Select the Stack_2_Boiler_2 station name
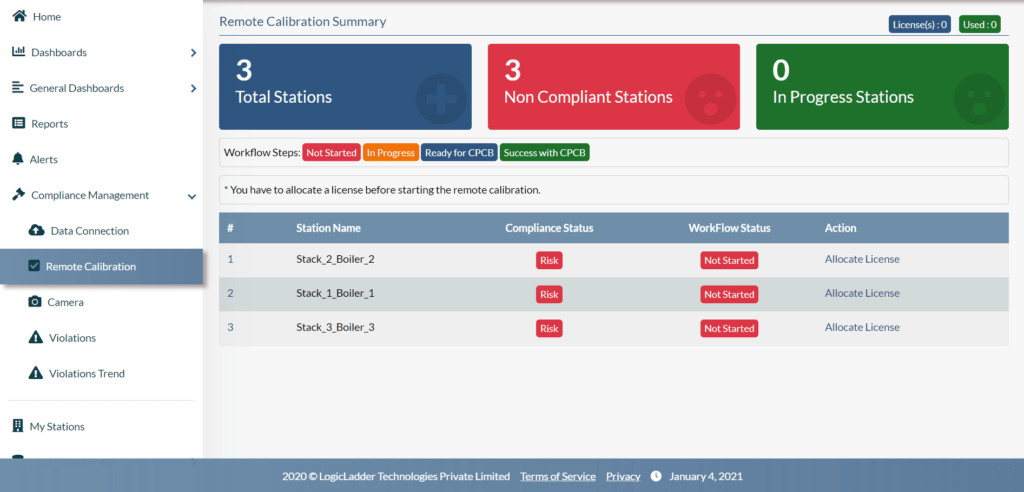Image resolution: width=1024 pixels, height=492 pixels. (x=335, y=259)
